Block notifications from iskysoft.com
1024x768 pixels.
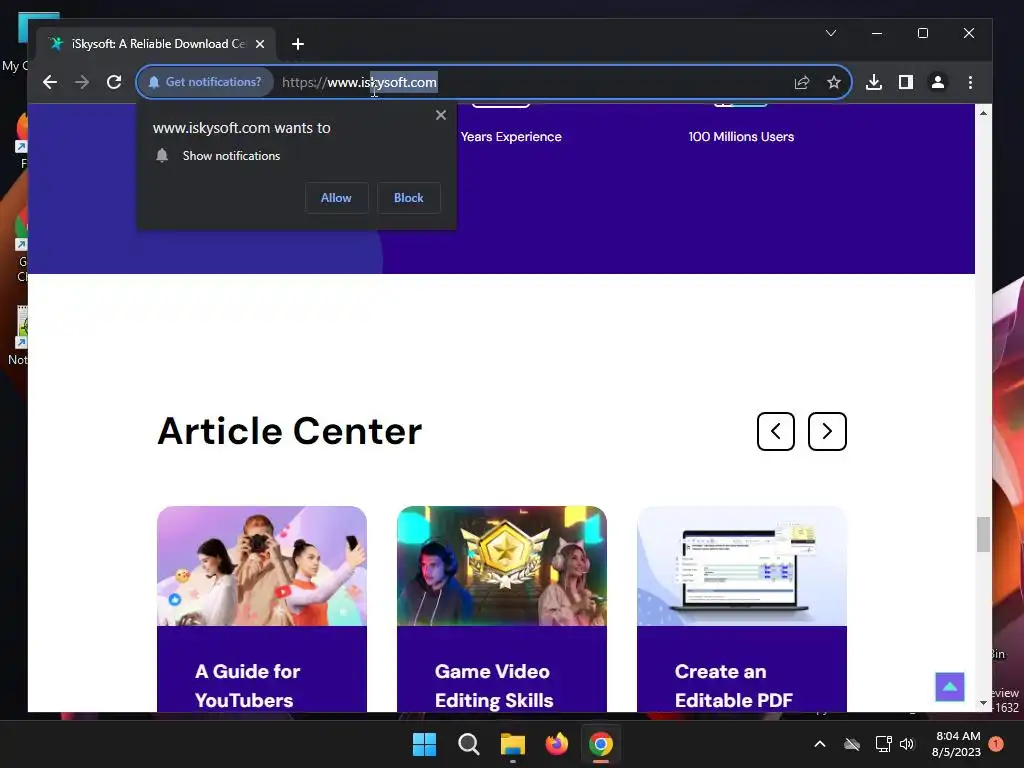pos(409,198)
